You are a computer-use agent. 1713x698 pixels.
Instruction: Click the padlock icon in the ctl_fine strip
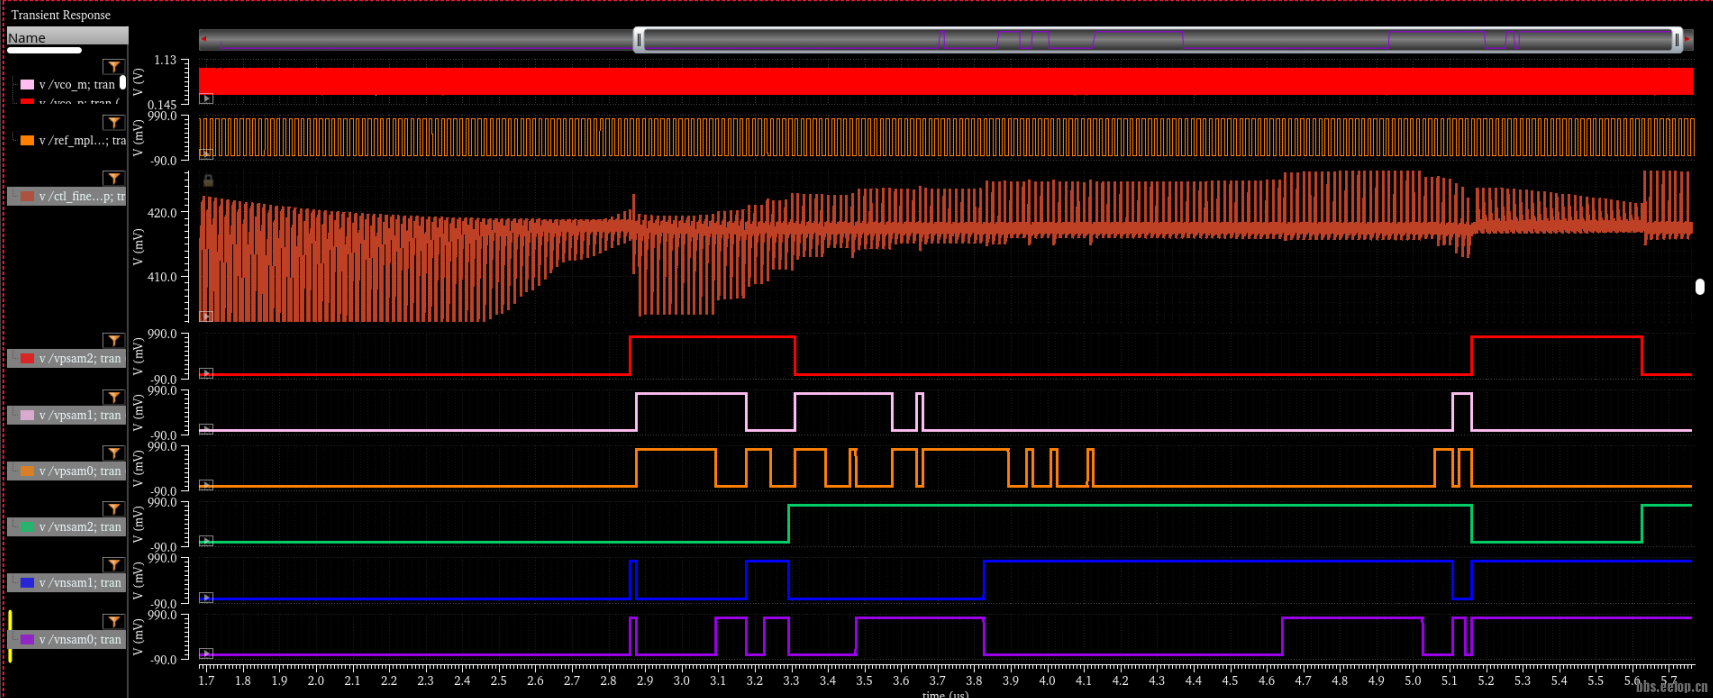208,181
